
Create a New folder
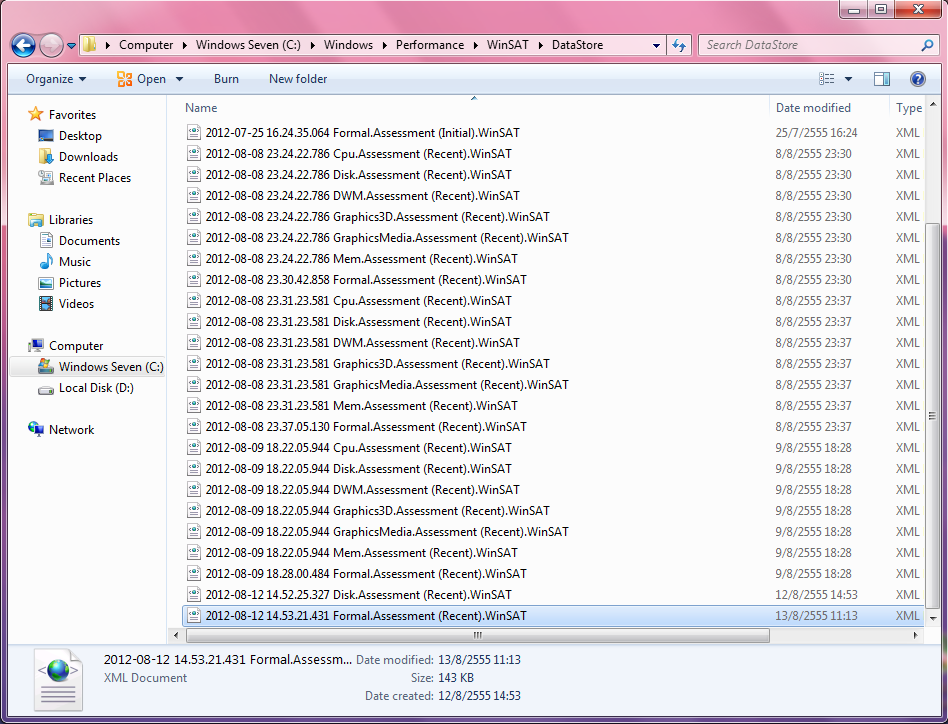pyautogui.click(x=297, y=79)
